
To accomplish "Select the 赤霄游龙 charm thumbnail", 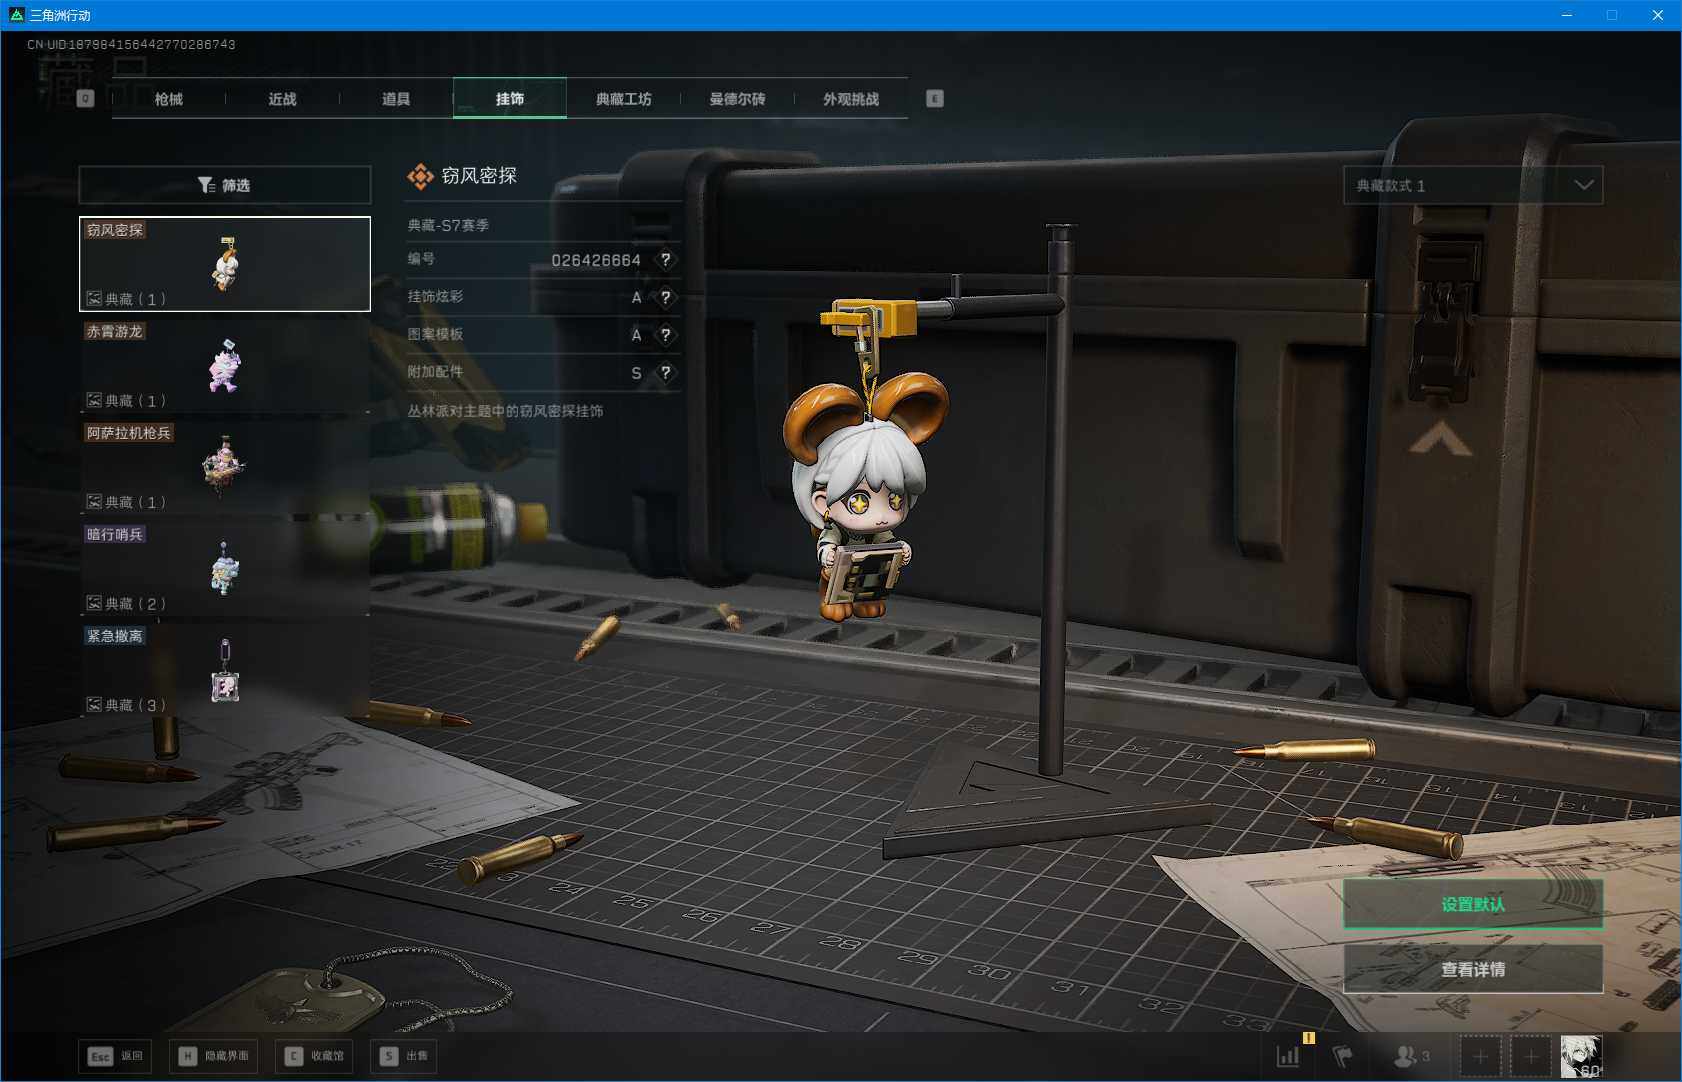I will [x=224, y=365].
